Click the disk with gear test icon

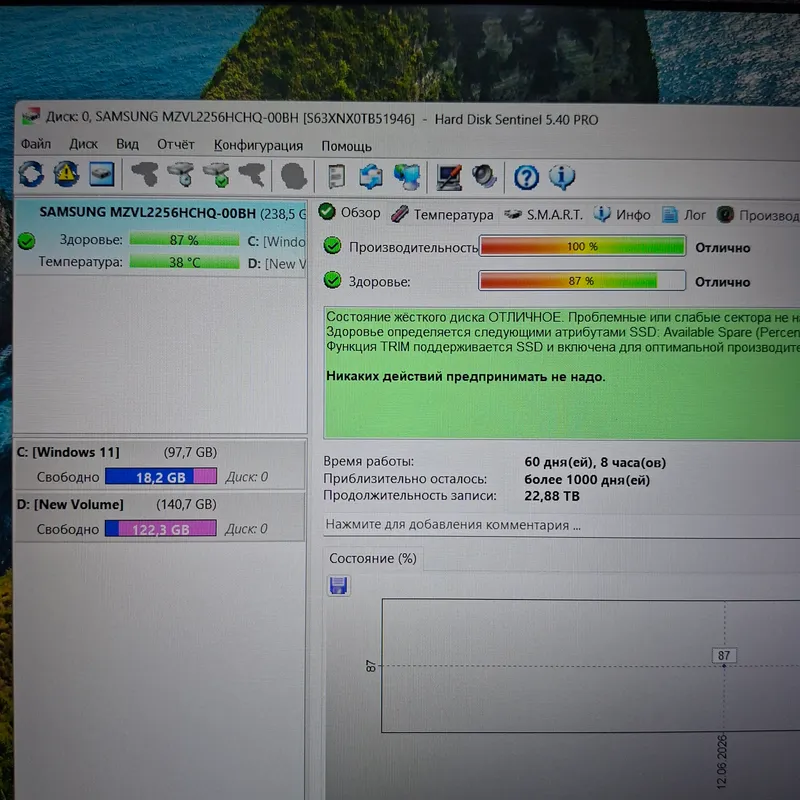[181, 175]
